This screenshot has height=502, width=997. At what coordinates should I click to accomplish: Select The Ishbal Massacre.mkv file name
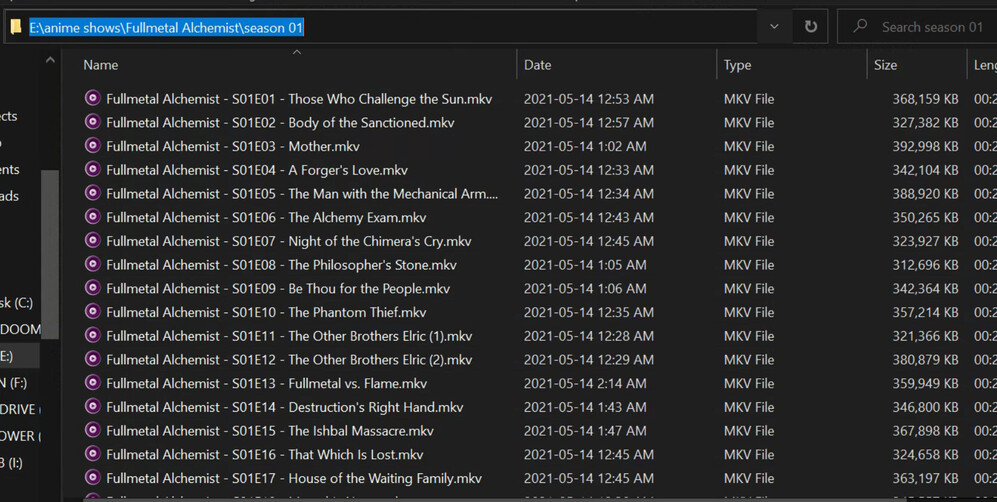coord(270,431)
